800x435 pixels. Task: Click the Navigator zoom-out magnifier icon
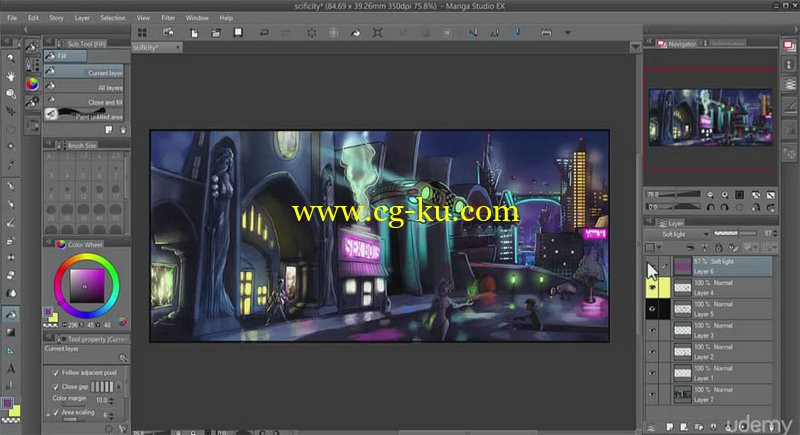click(710, 195)
